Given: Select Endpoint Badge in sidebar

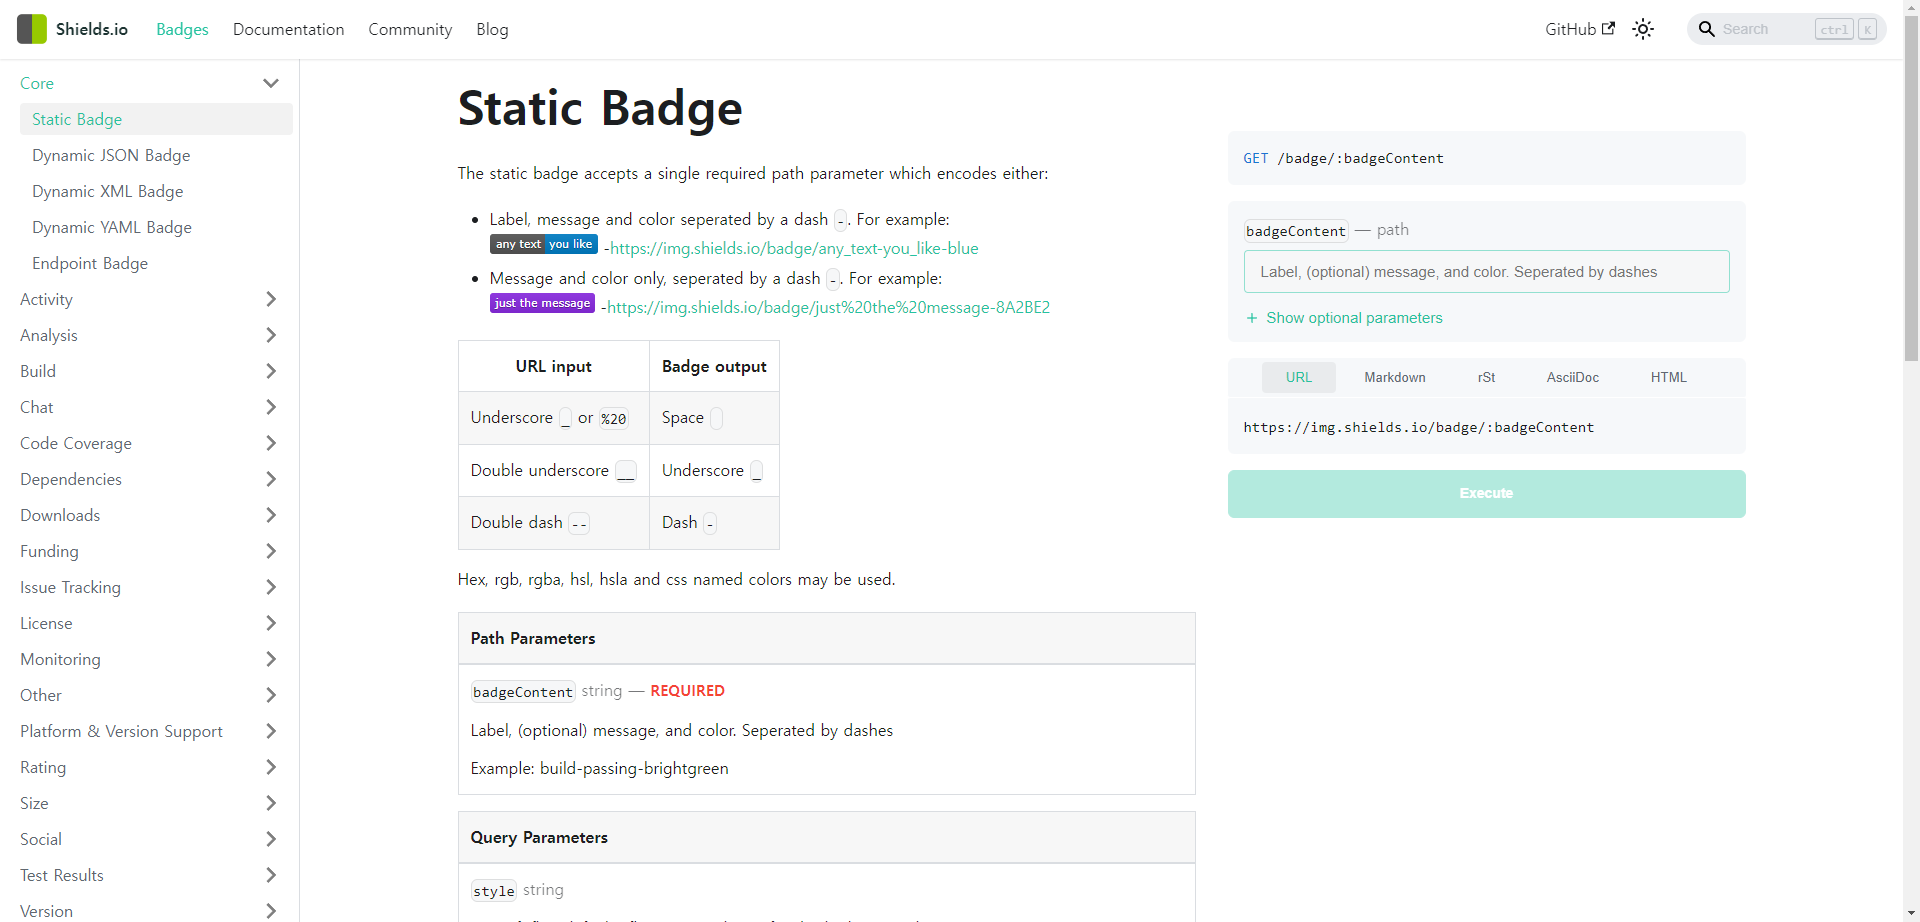Looking at the screenshot, I should [x=156, y=263].
